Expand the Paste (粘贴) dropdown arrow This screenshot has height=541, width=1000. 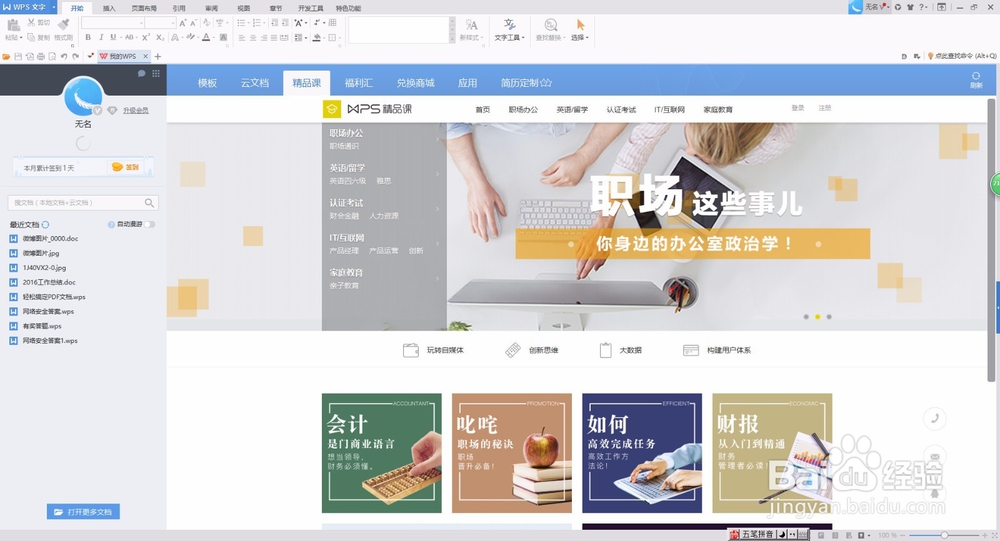[20, 38]
